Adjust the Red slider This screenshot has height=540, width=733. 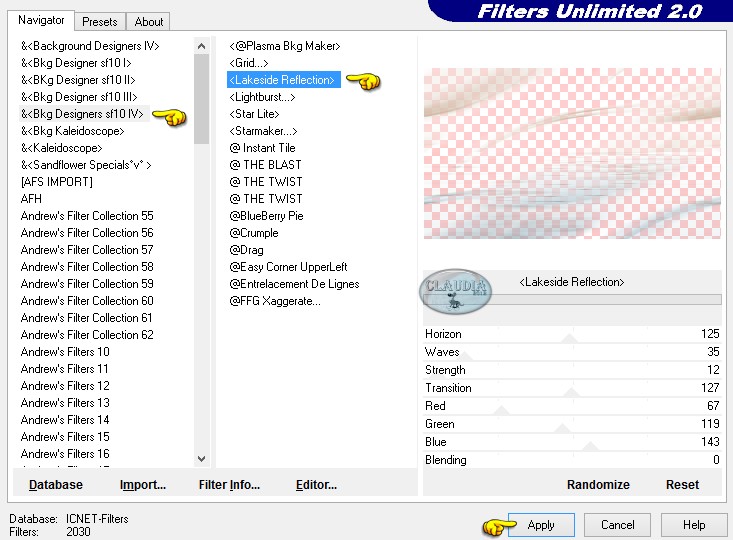[572, 406]
